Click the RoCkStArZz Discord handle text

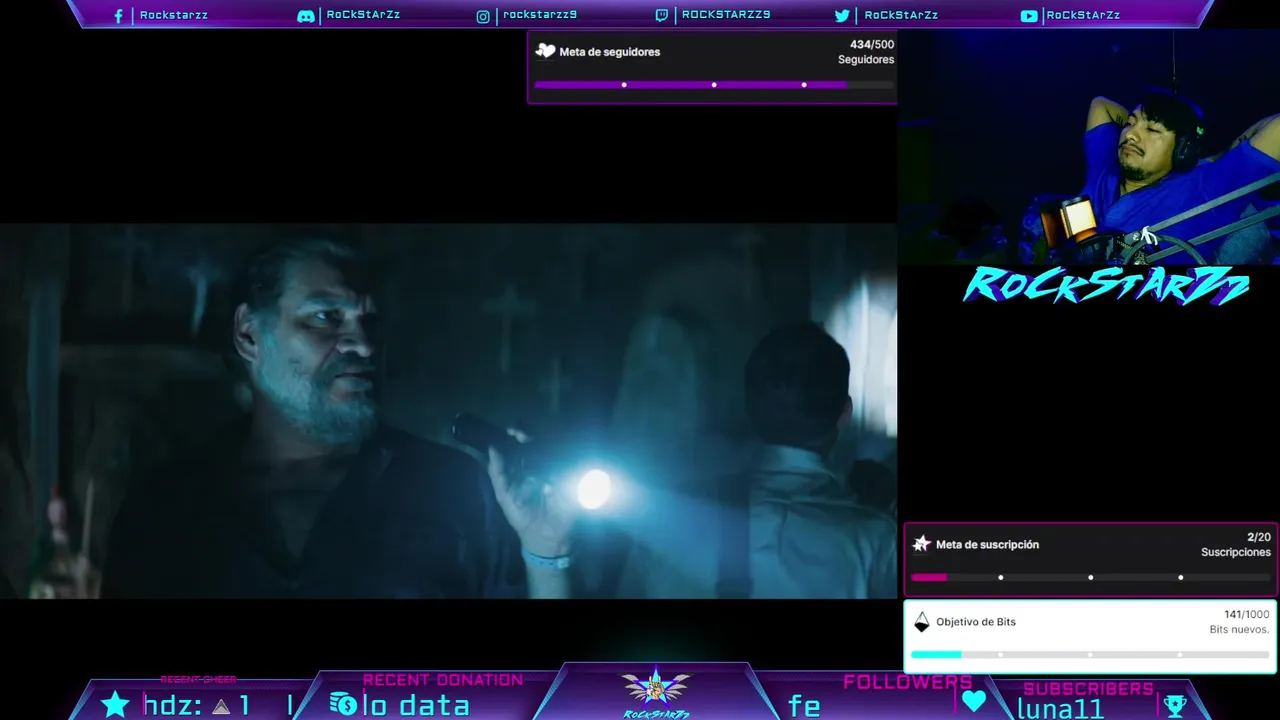point(363,15)
